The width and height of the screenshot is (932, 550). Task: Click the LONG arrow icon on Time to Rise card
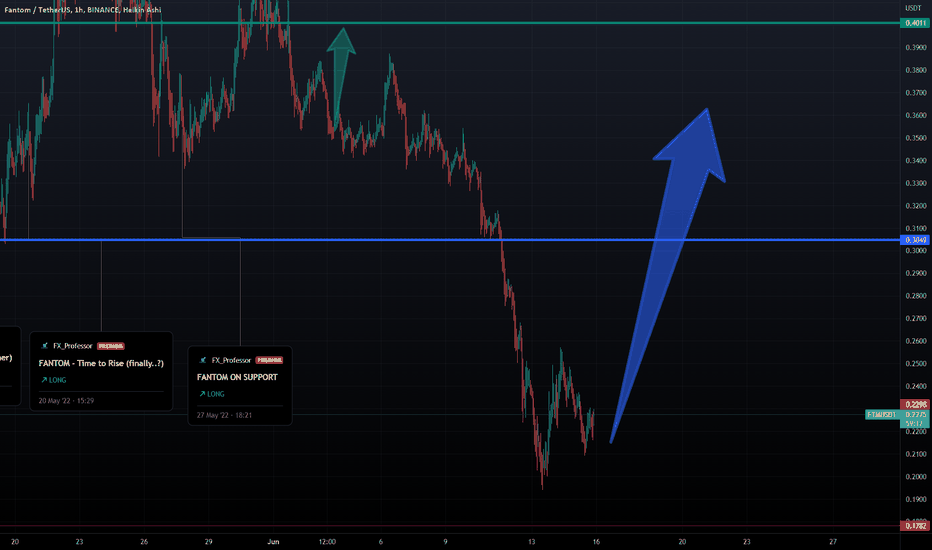[44, 379]
